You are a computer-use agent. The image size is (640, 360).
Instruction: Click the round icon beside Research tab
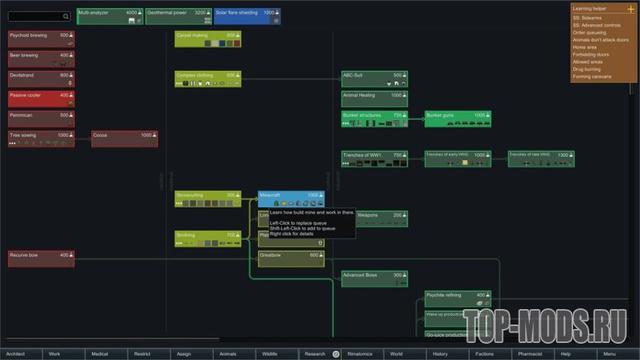(x=336, y=354)
